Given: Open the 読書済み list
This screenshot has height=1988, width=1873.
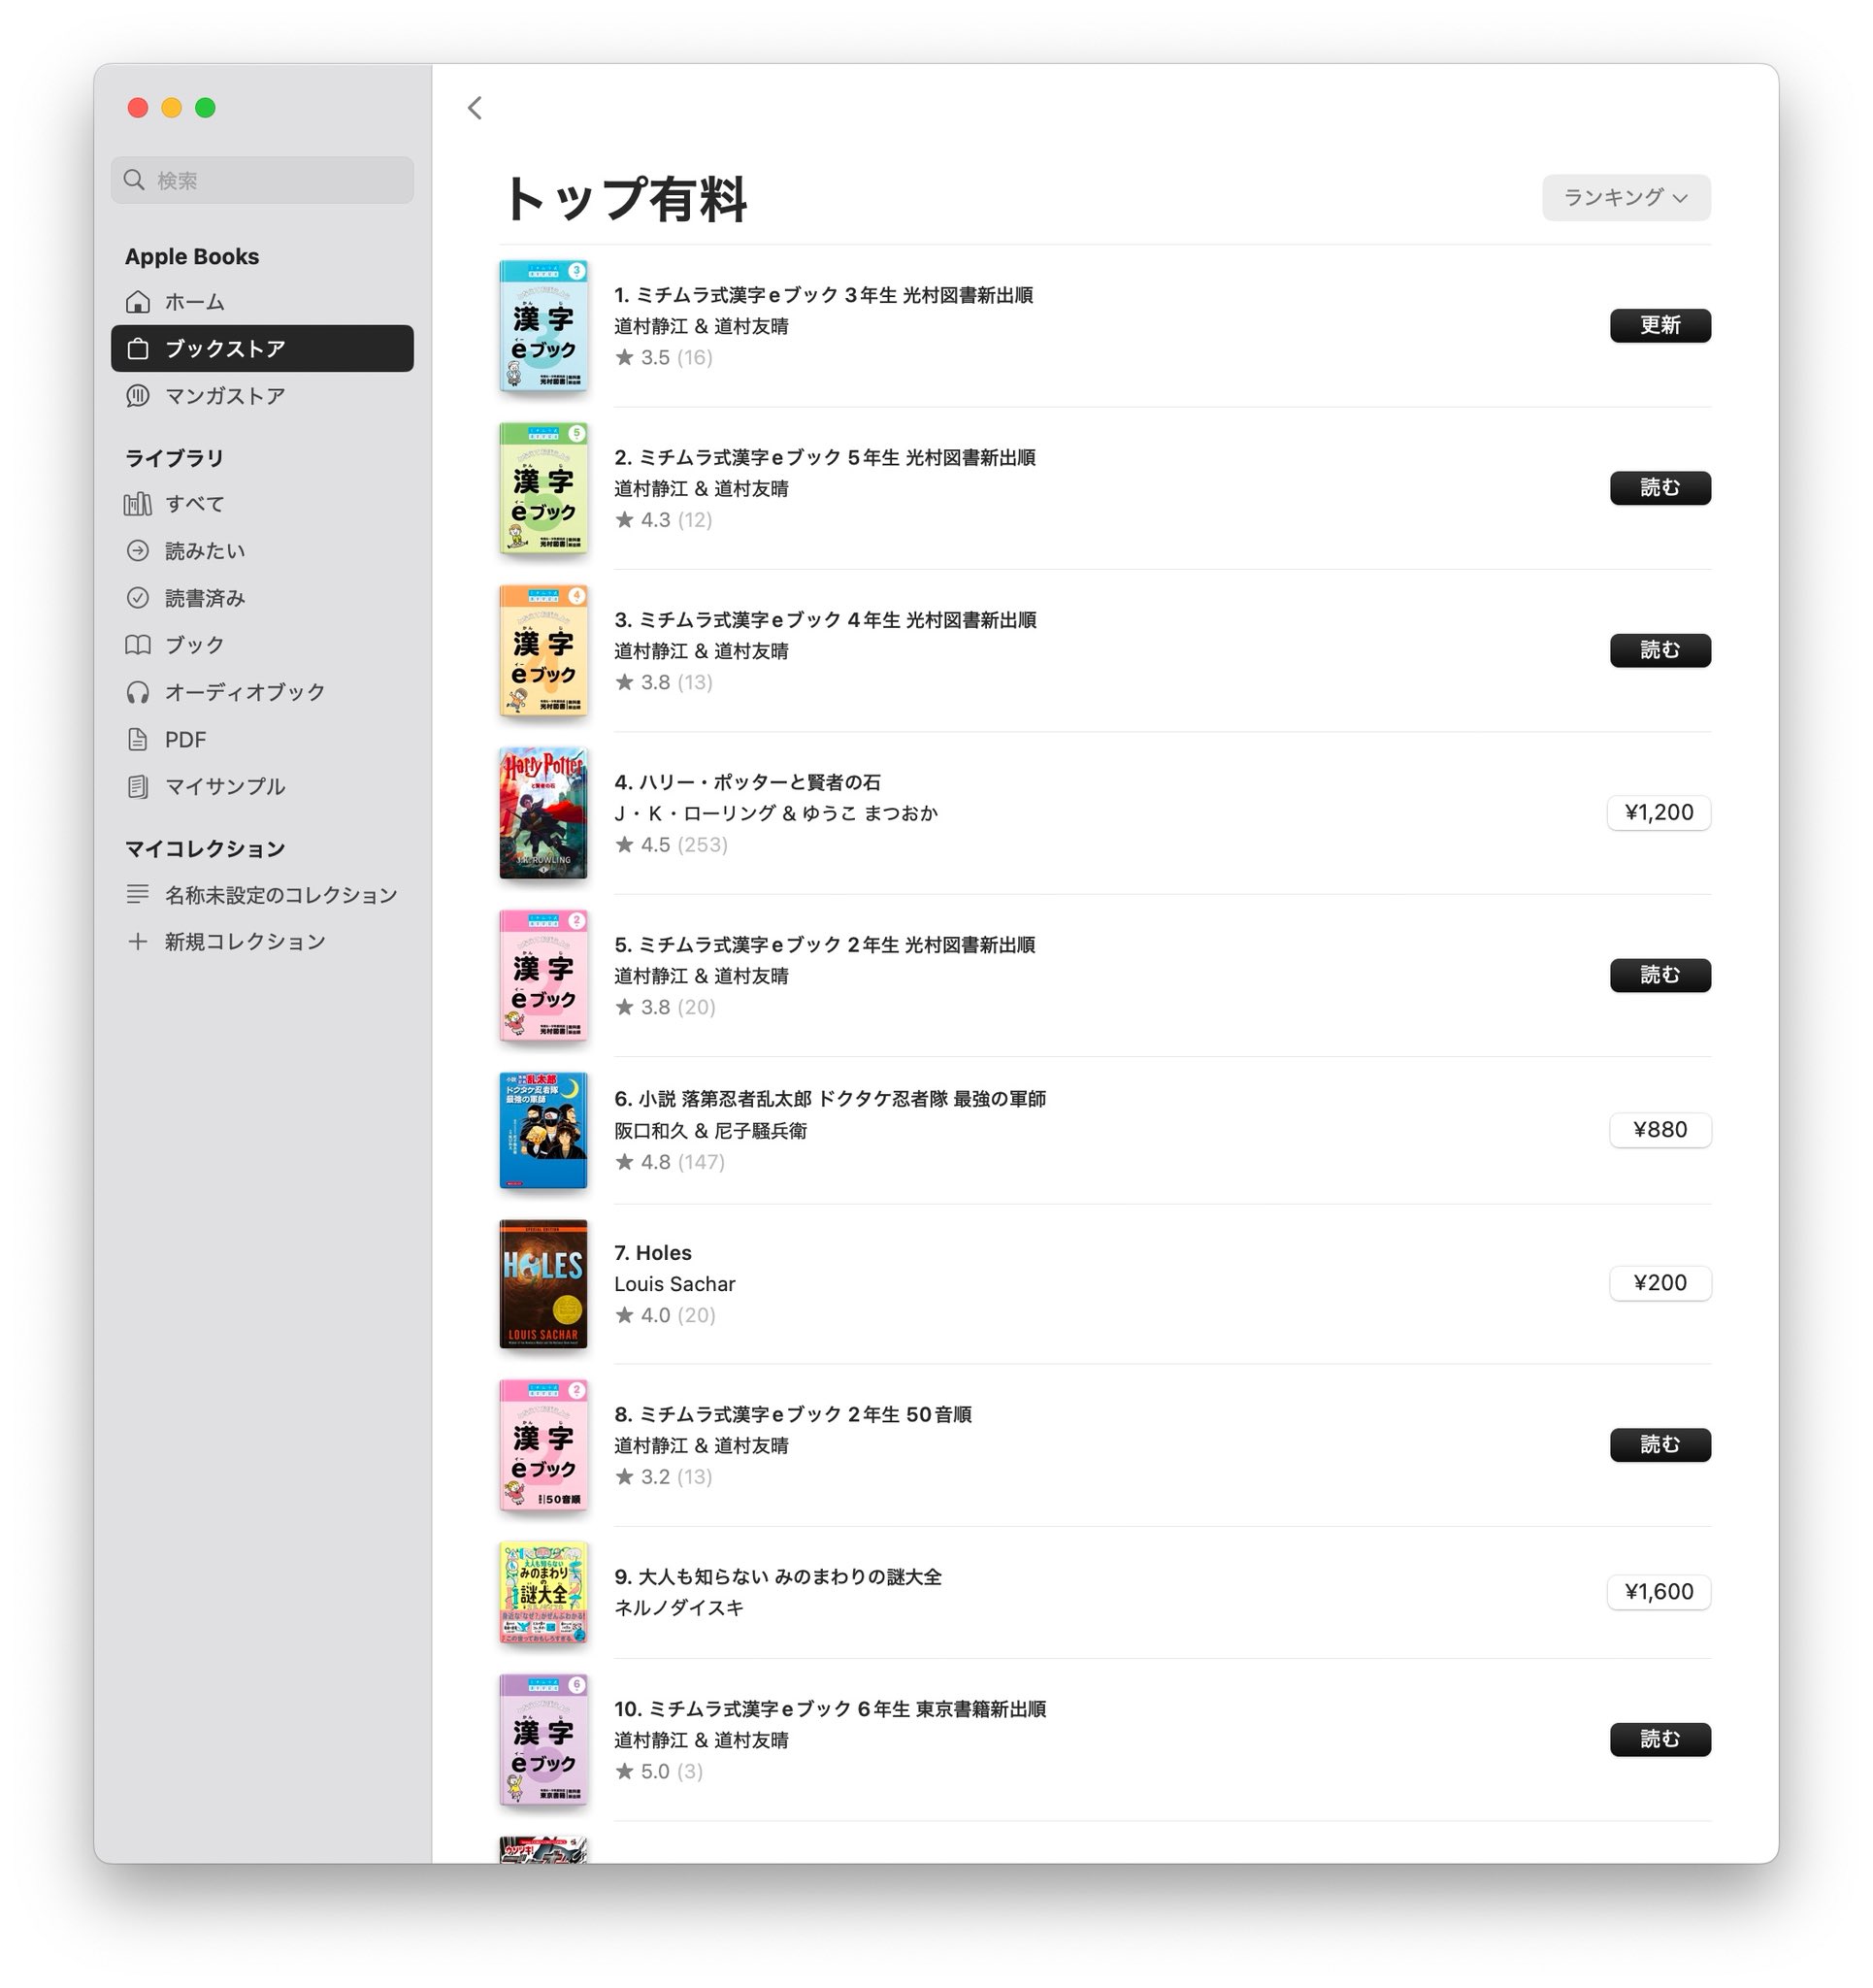Looking at the screenshot, I should coord(262,598).
